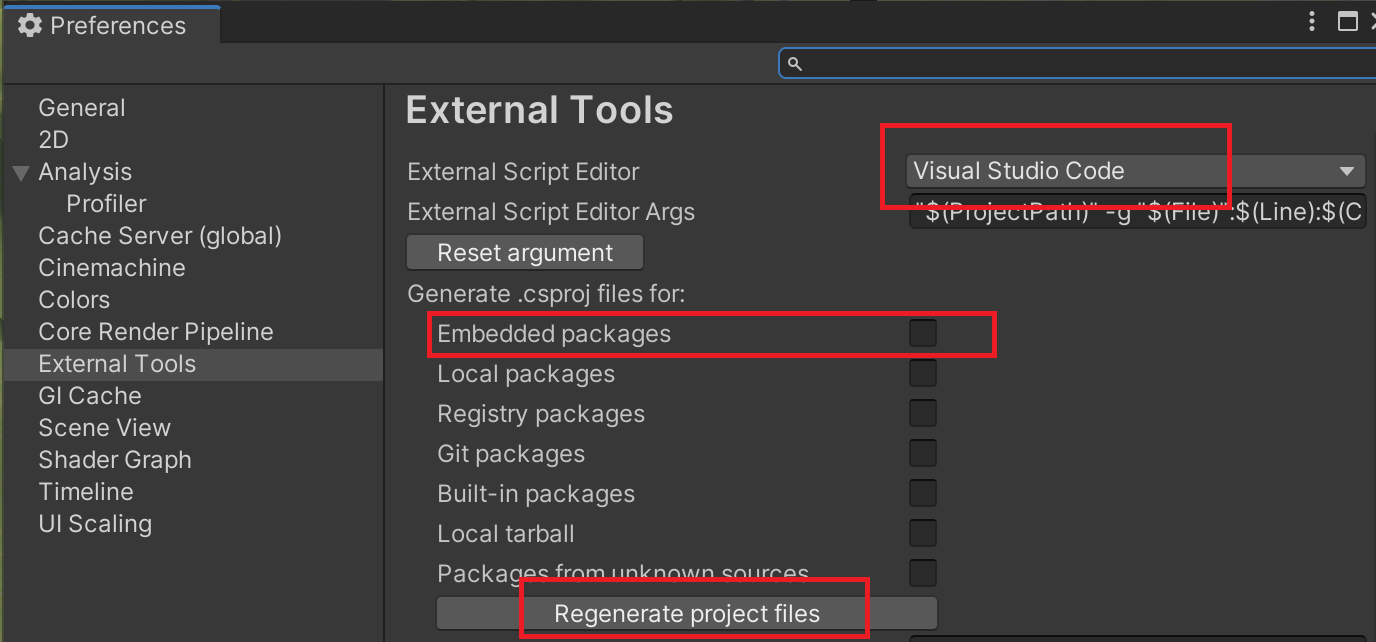Enable Local tarball checkbox
This screenshot has width=1376, height=642.
[x=923, y=533]
